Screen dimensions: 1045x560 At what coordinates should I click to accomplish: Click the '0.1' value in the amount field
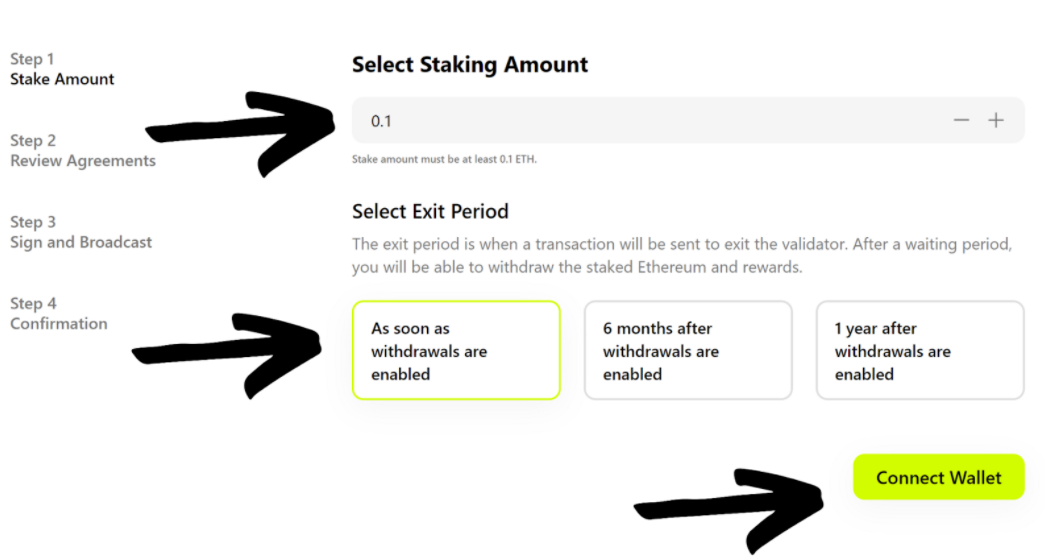[381, 121]
